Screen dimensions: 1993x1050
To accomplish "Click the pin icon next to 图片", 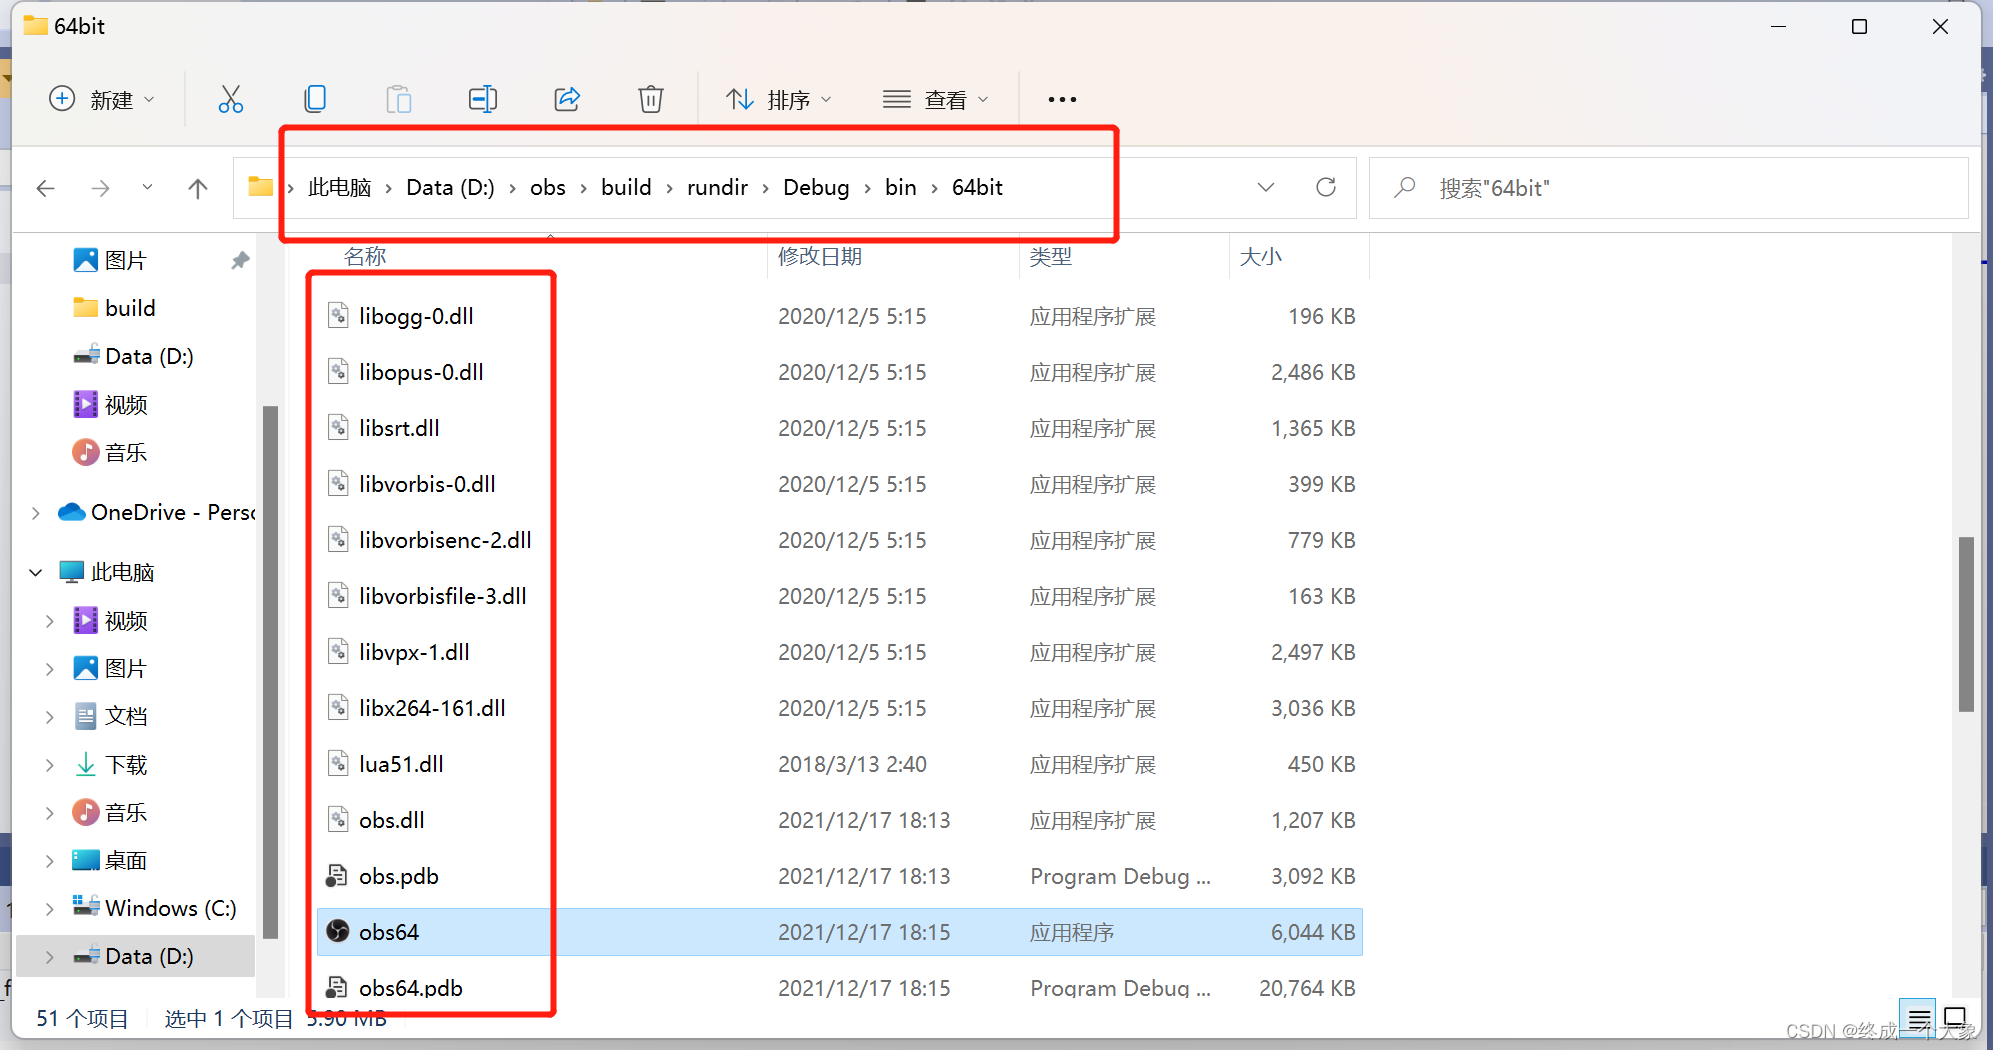I will coord(240,260).
